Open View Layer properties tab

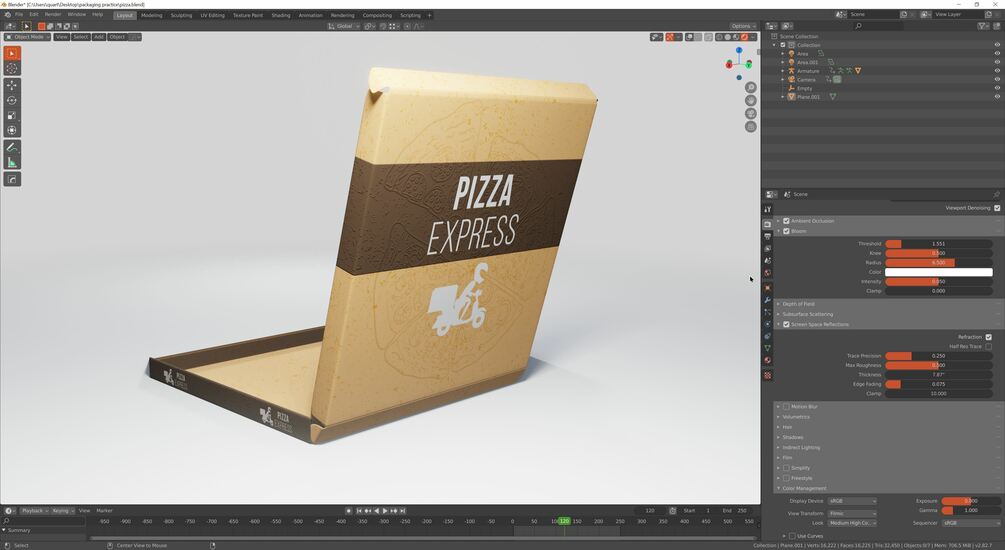coord(767,249)
